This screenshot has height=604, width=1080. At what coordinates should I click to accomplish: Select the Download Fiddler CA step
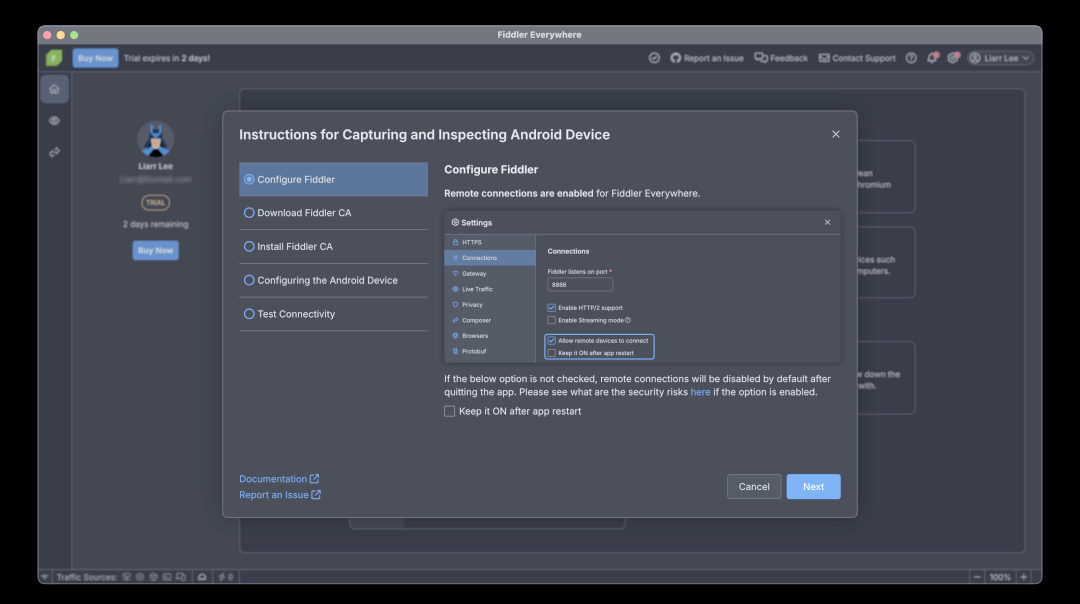(x=304, y=213)
